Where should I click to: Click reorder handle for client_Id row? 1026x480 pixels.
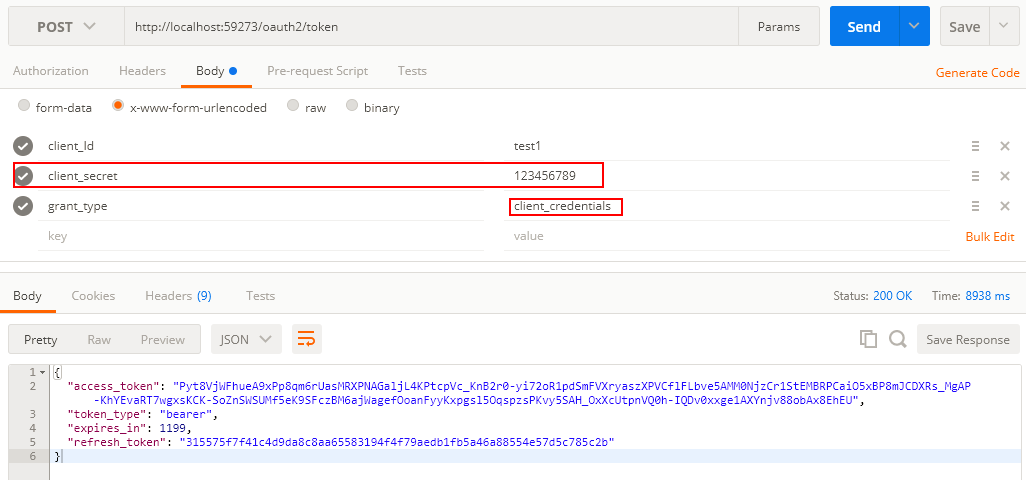pyautogui.click(x=975, y=146)
